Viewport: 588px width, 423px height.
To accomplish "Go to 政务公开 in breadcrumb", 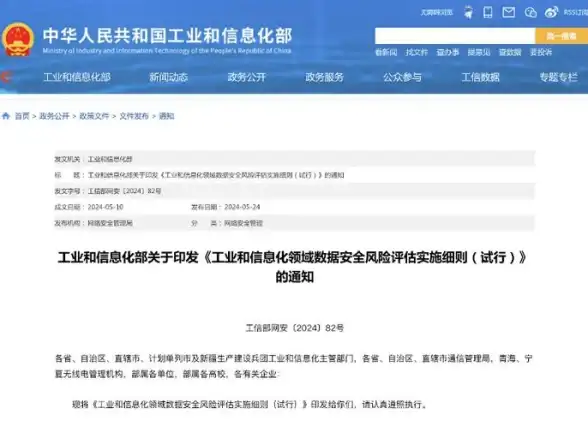I will (54, 116).
